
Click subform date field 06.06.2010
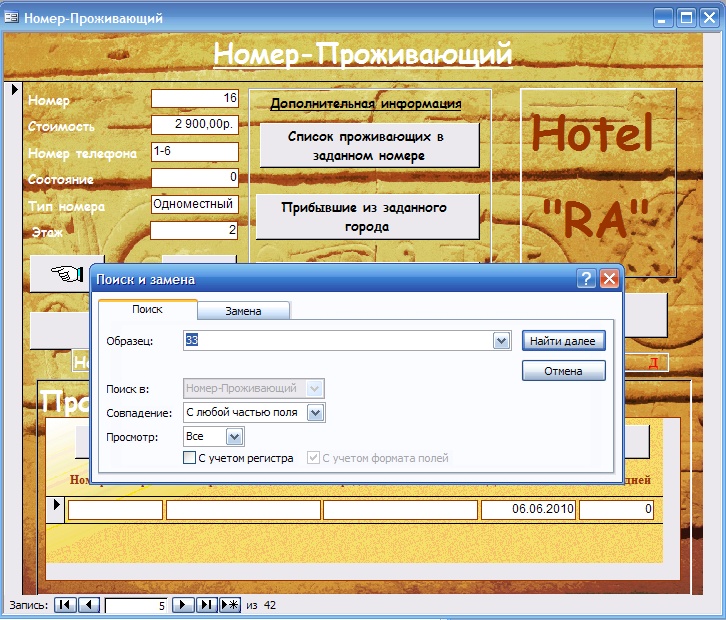pyautogui.click(x=528, y=509)
